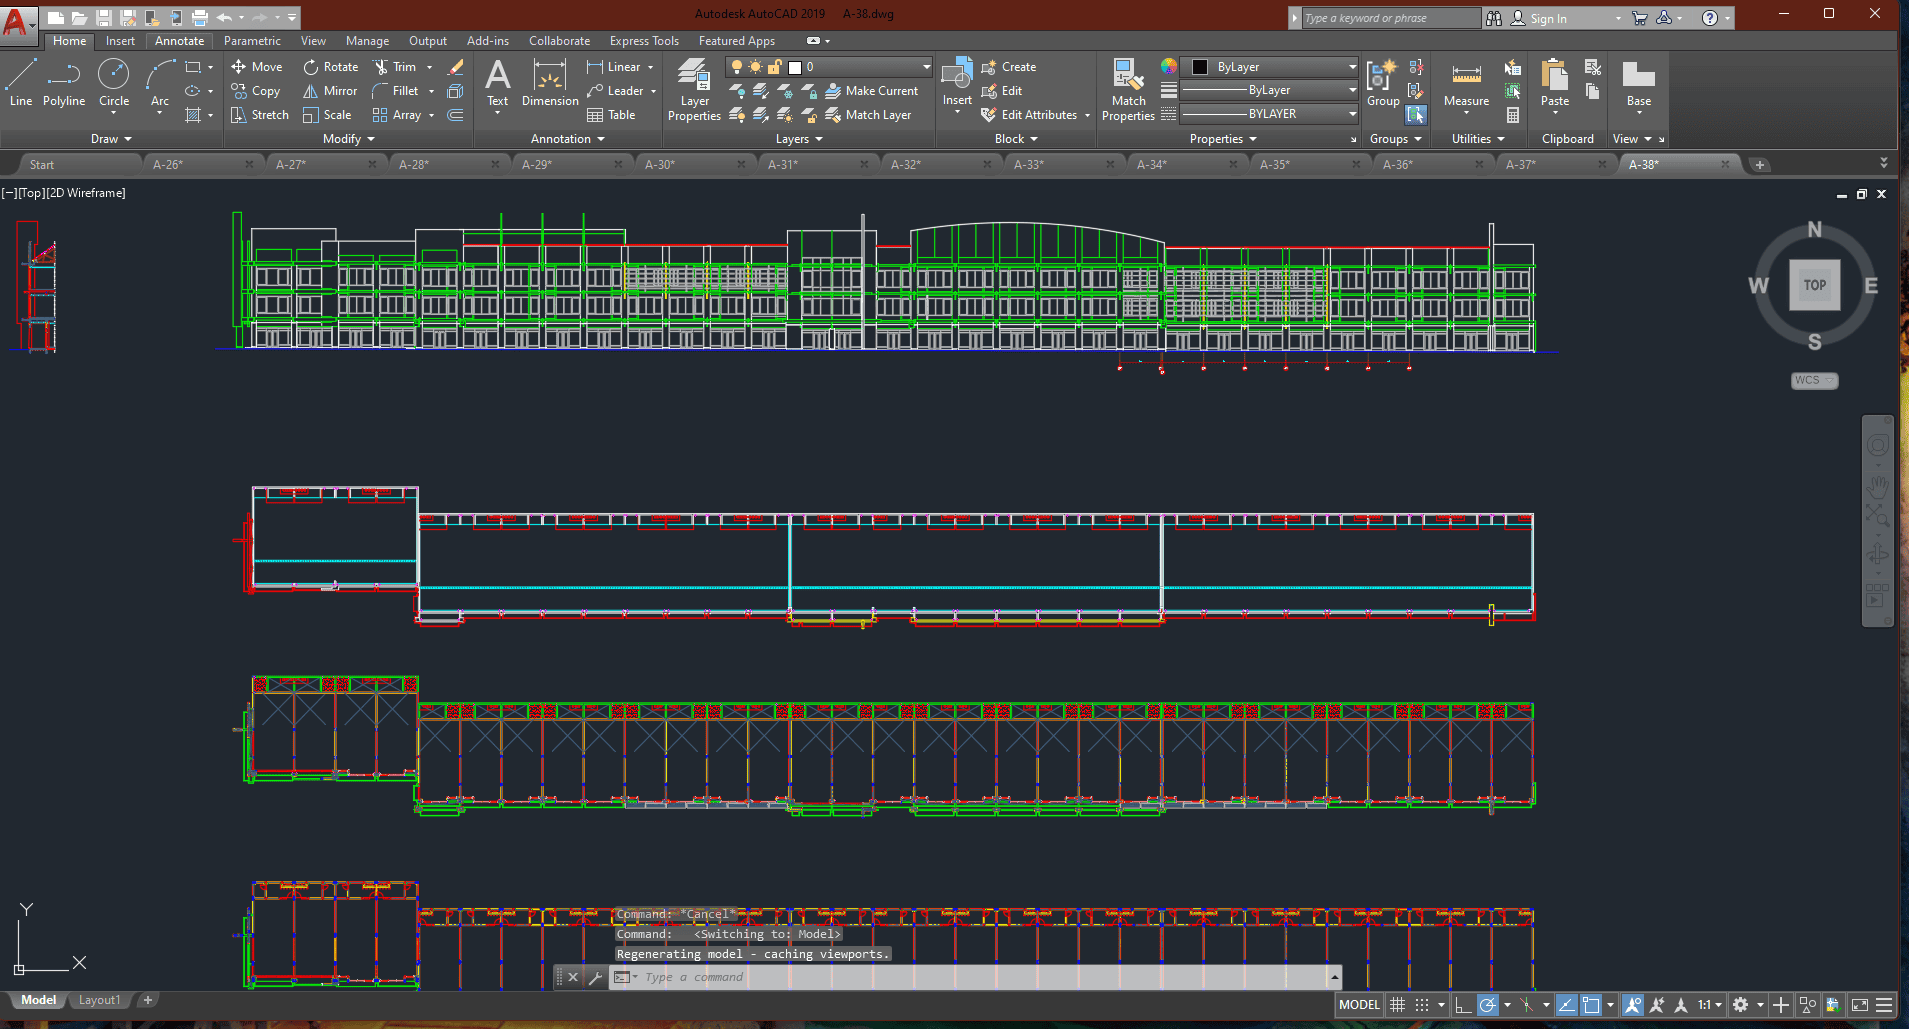Open the Annotate ribbon tab

tap(179, 41)
